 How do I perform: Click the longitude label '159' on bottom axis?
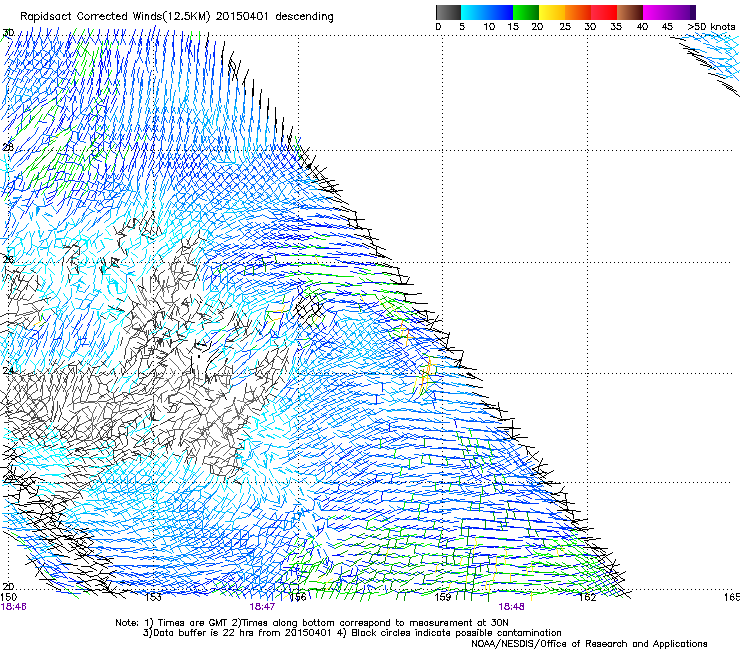pos(442,597)
